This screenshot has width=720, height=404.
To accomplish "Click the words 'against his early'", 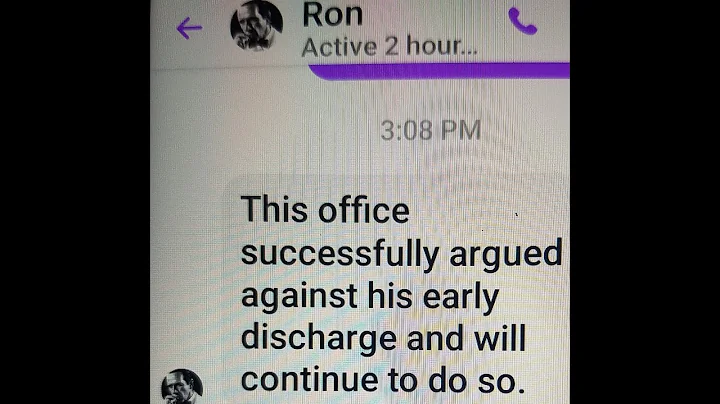I will pos(370,297).
